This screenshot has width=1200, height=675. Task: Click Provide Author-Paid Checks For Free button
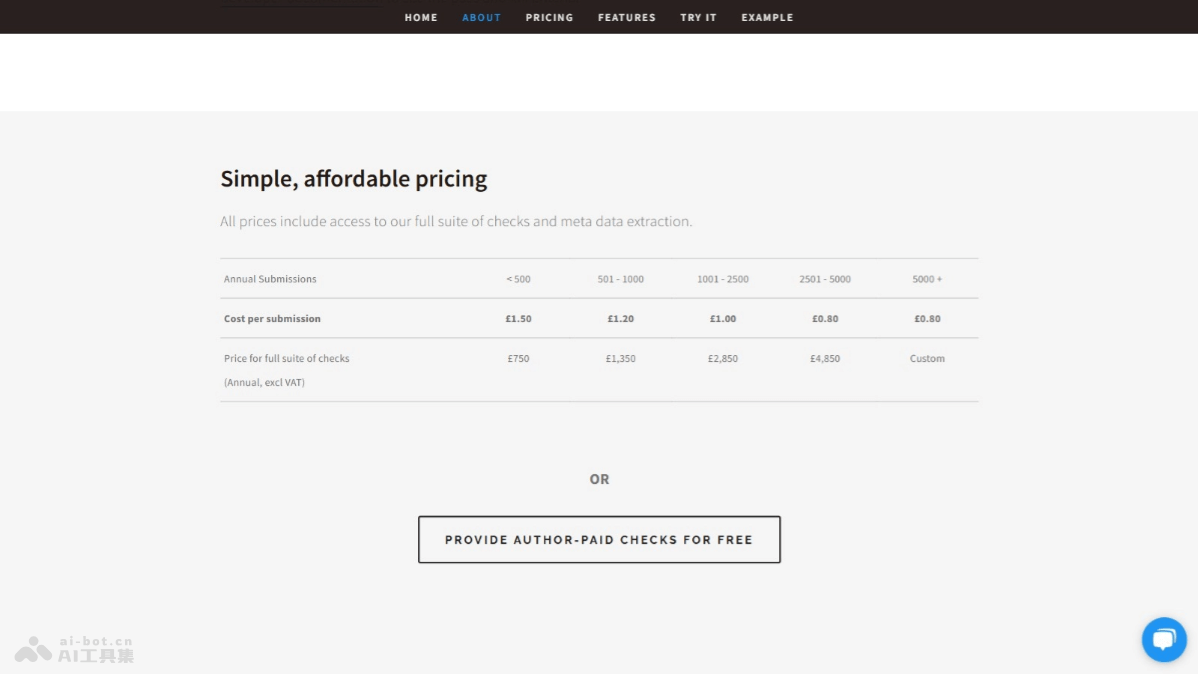[x=598, y=540]
